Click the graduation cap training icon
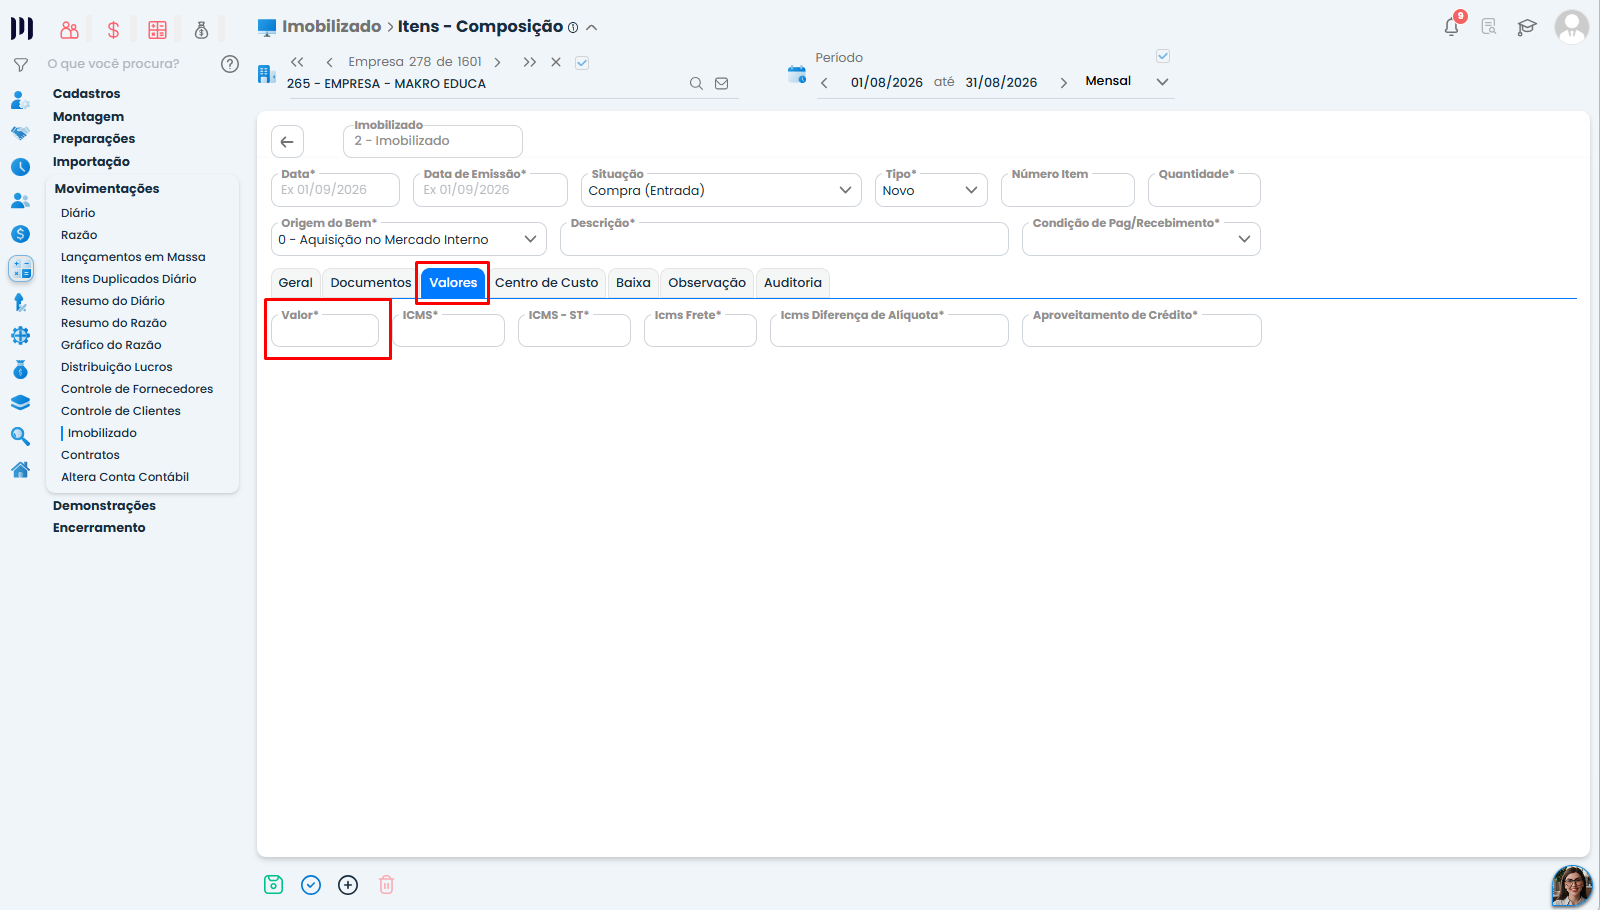Viewport: 1600px width, 910px height. coord(1526,27)
